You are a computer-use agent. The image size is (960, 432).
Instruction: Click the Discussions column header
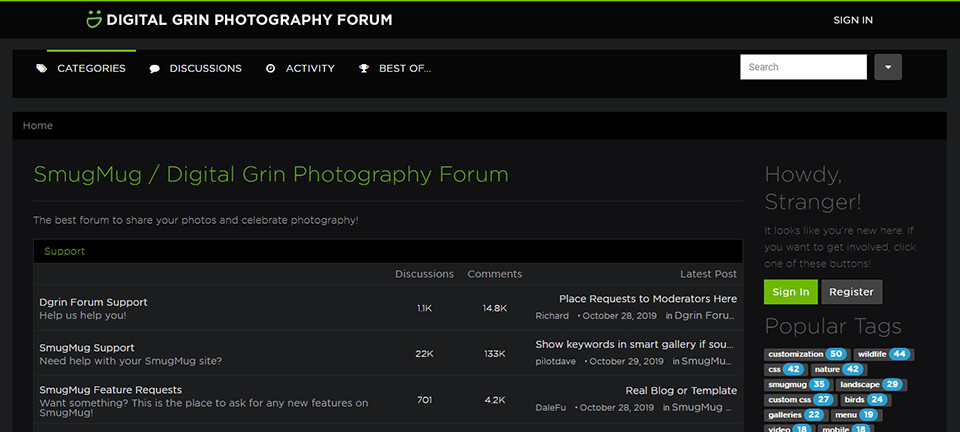click(x=424, y=274)
